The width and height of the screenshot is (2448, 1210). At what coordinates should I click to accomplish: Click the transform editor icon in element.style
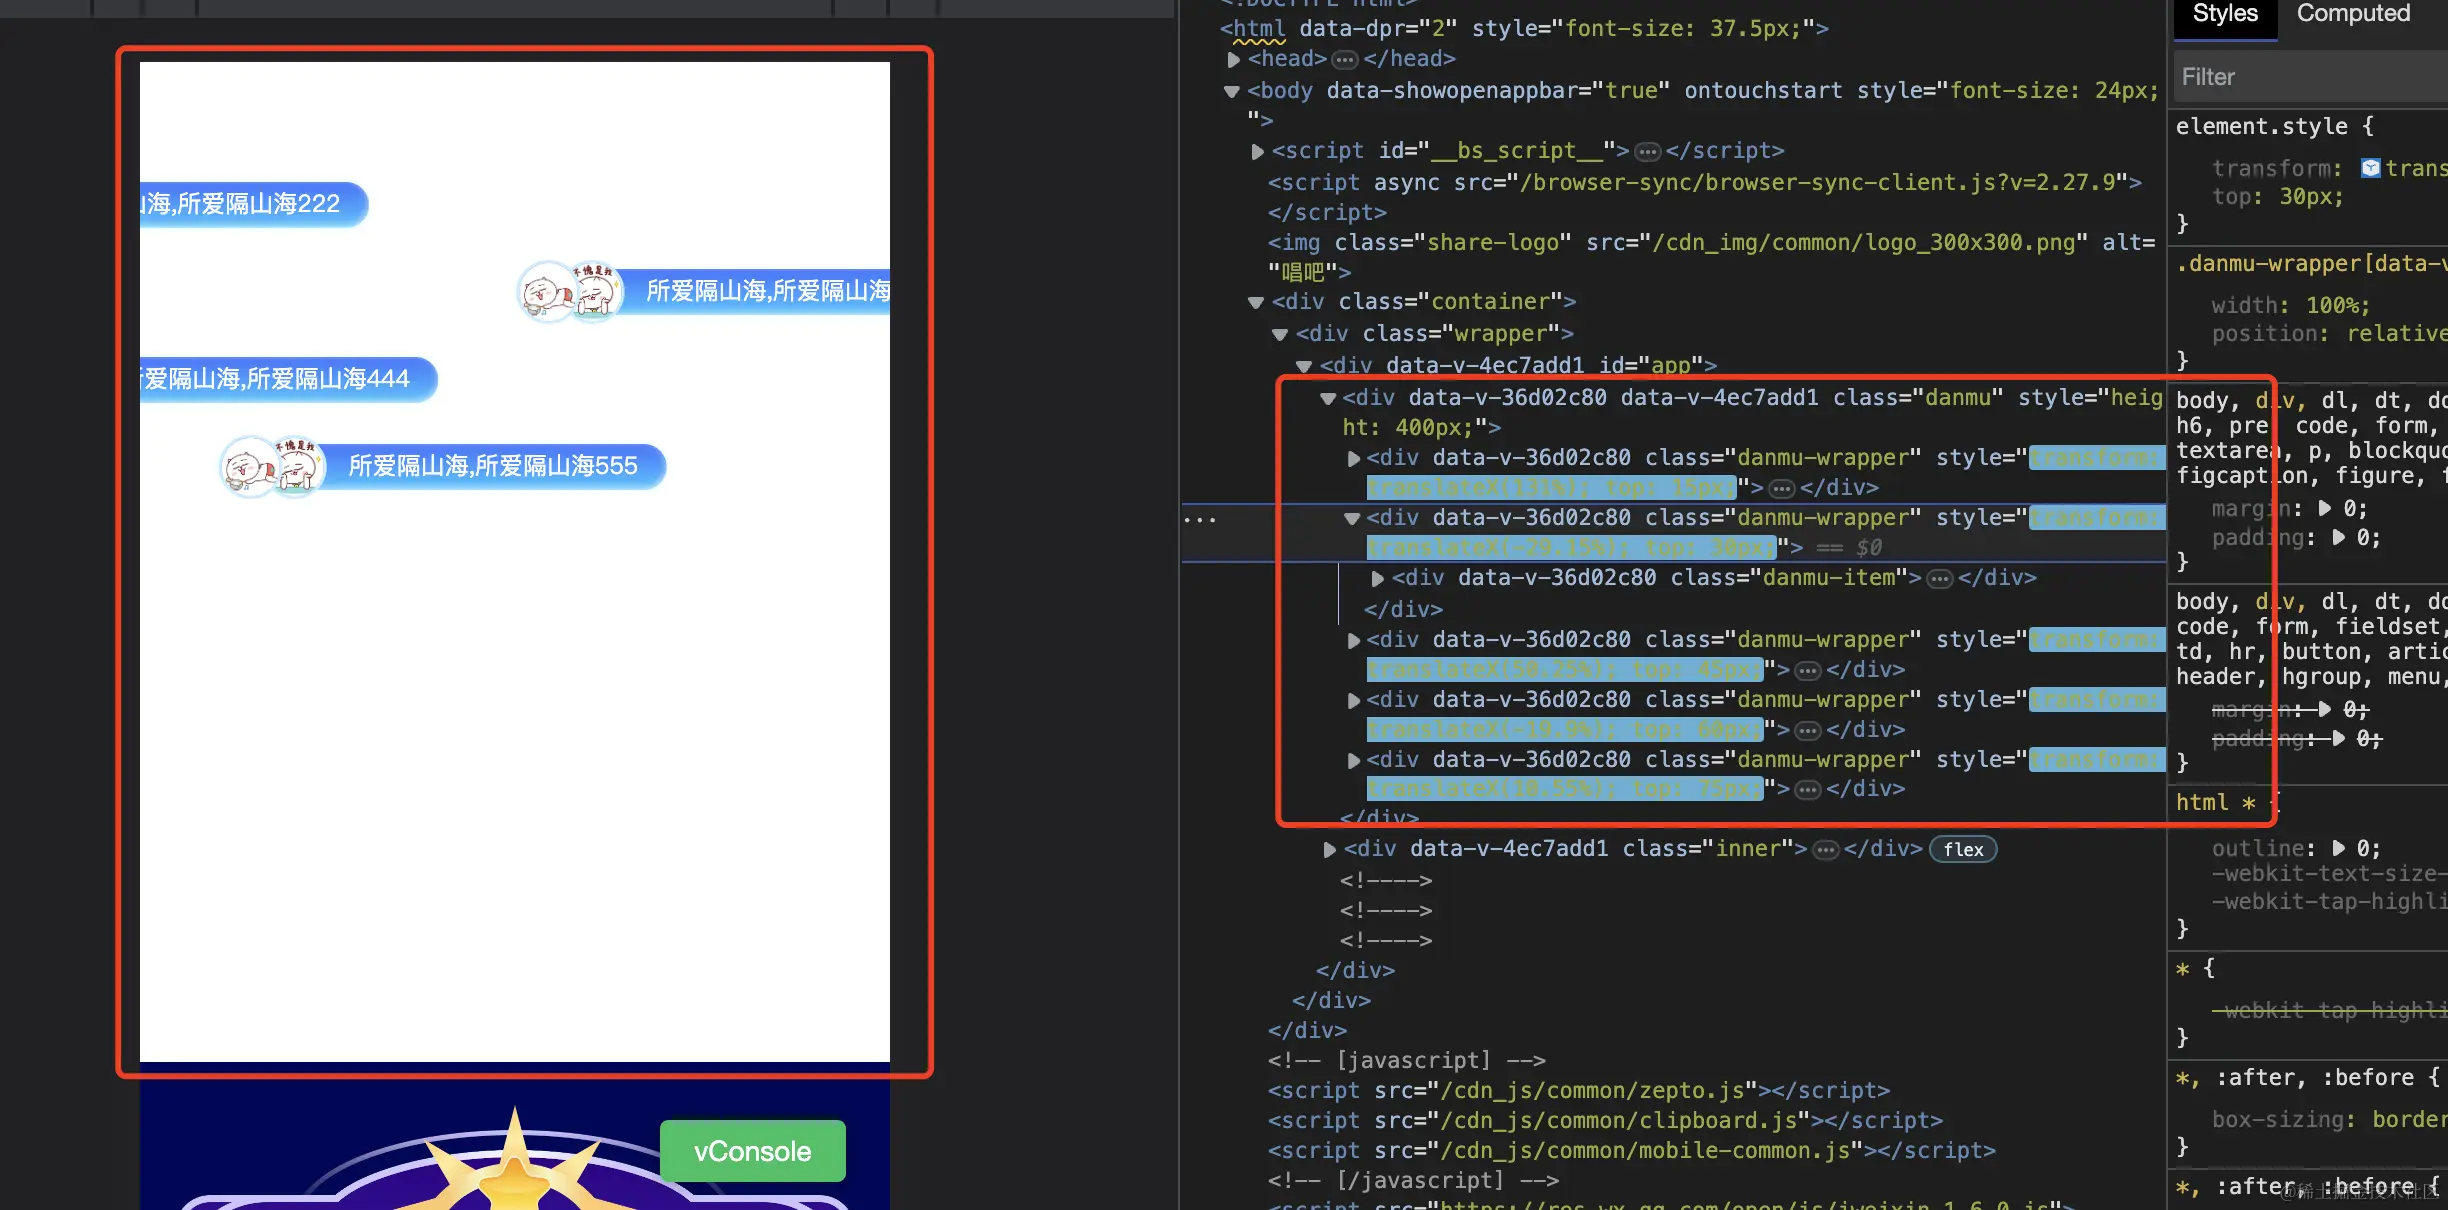coord(2370,168)
